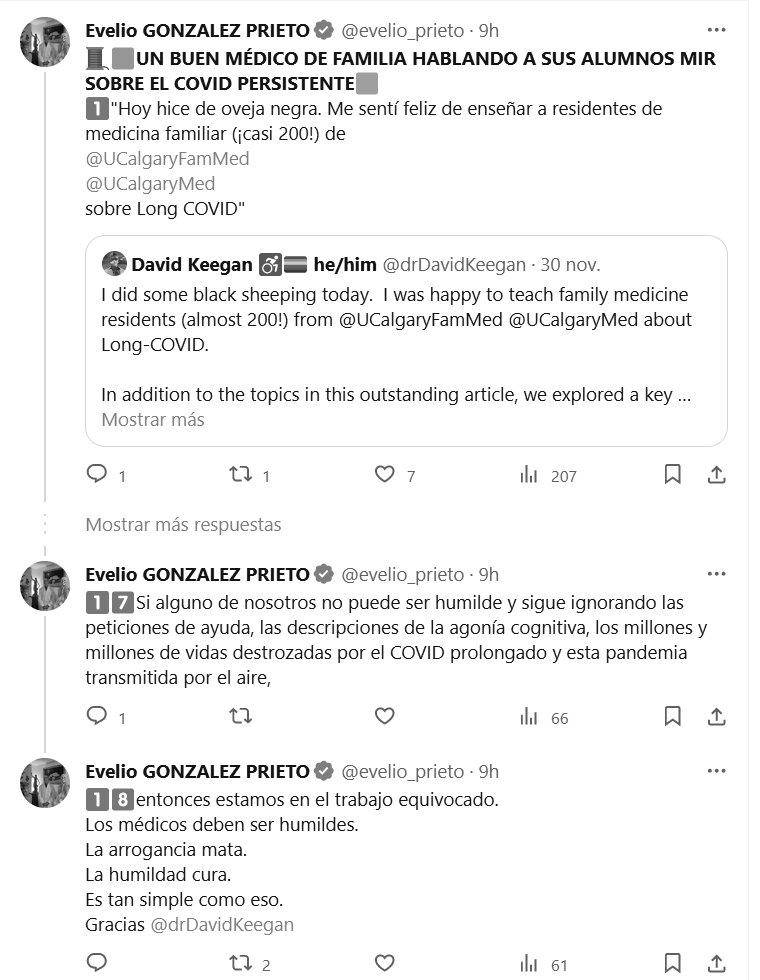View analytics showing 207 views
This screenshot has height=980, width=760.
pyautogui.click(x=529, y=475)
